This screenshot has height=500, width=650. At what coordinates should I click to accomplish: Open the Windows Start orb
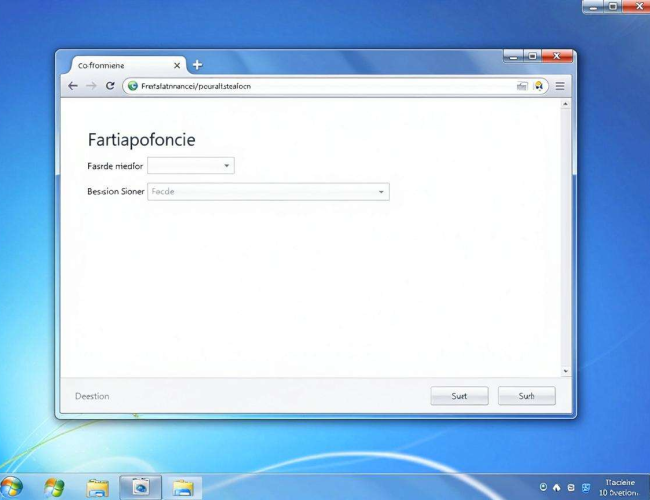[12, 487]
